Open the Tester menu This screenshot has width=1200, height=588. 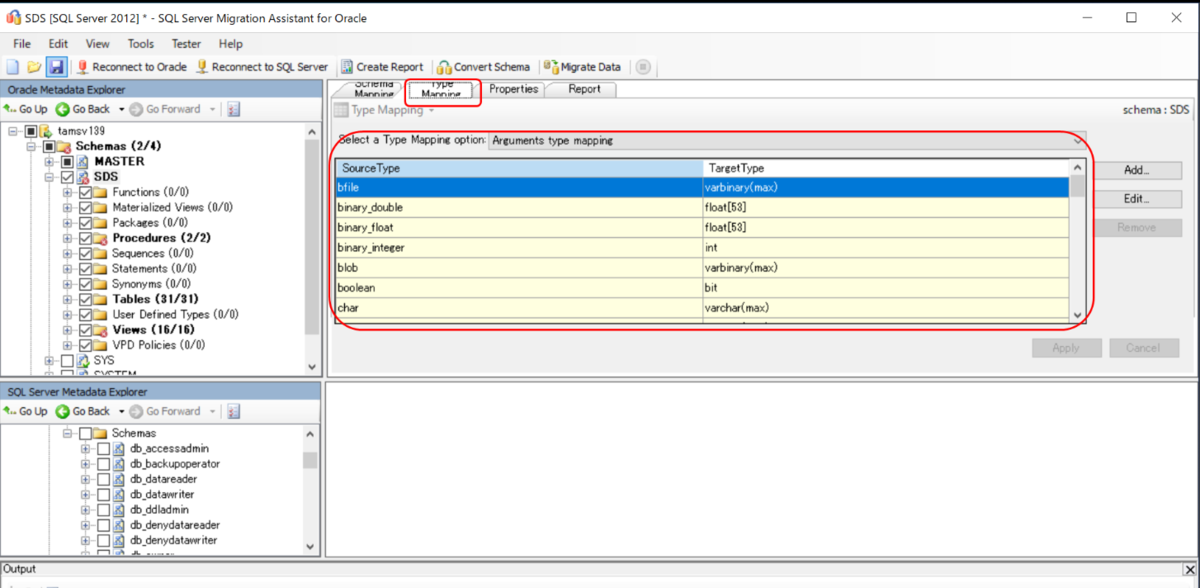(x=186, y=44)
